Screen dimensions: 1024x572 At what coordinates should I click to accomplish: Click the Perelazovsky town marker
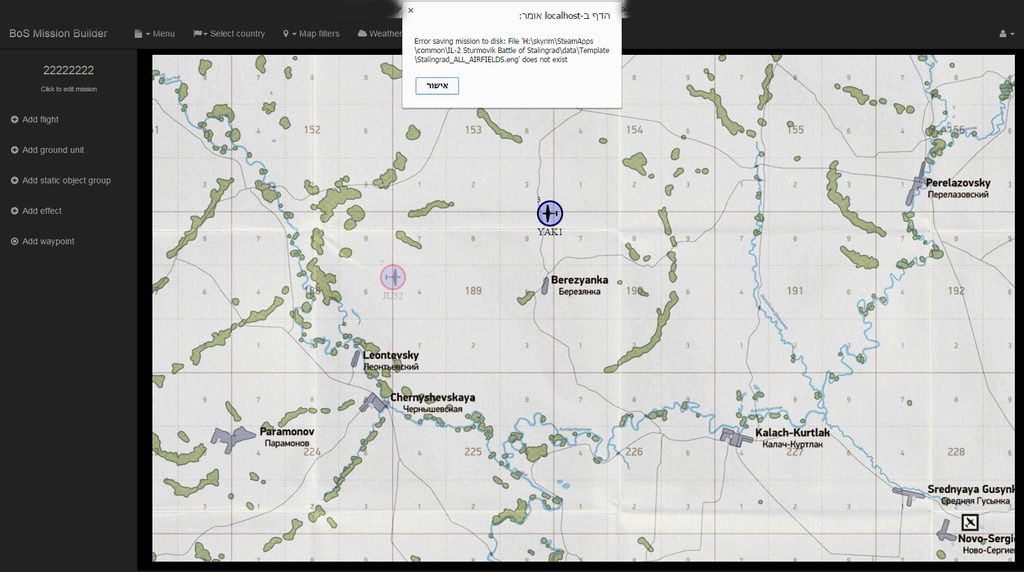916,188
